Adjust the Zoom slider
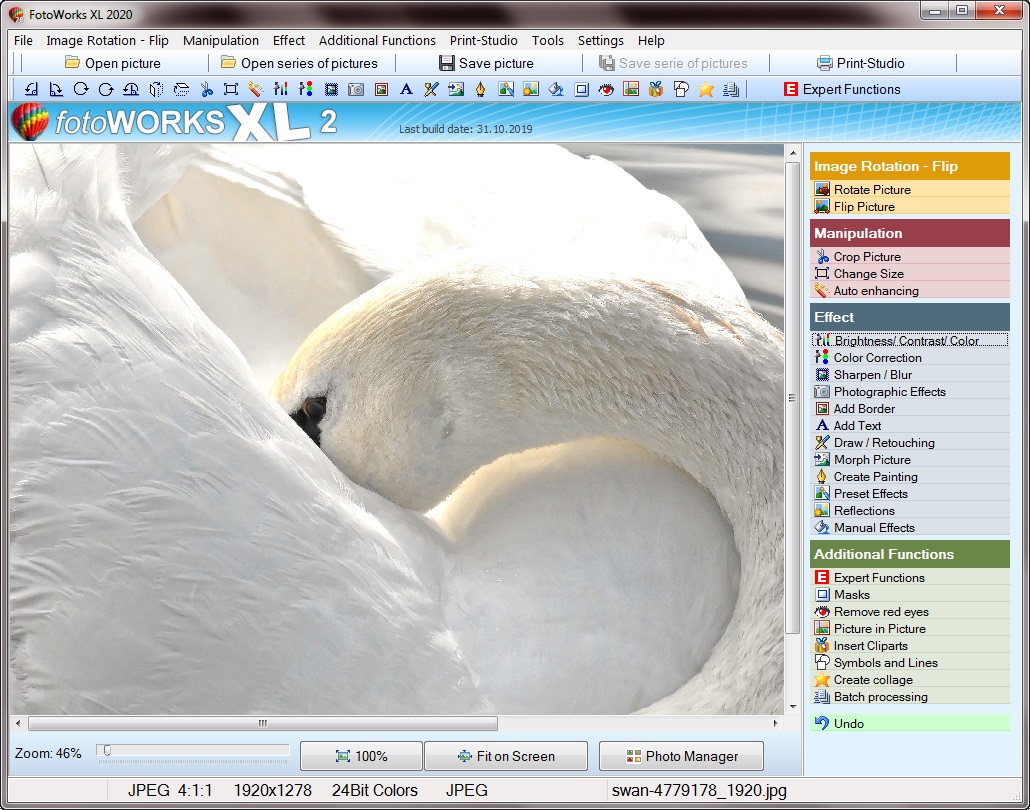The height and width of the screenshot is (810, 1030). coord(105,749)
